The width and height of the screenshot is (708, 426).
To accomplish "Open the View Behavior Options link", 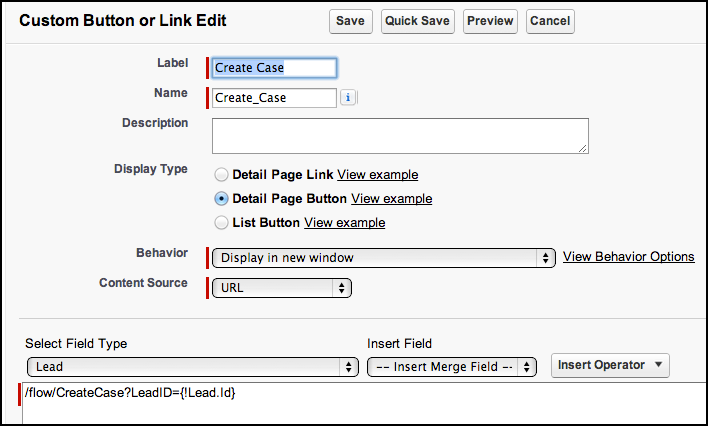I will pos(629,257).
